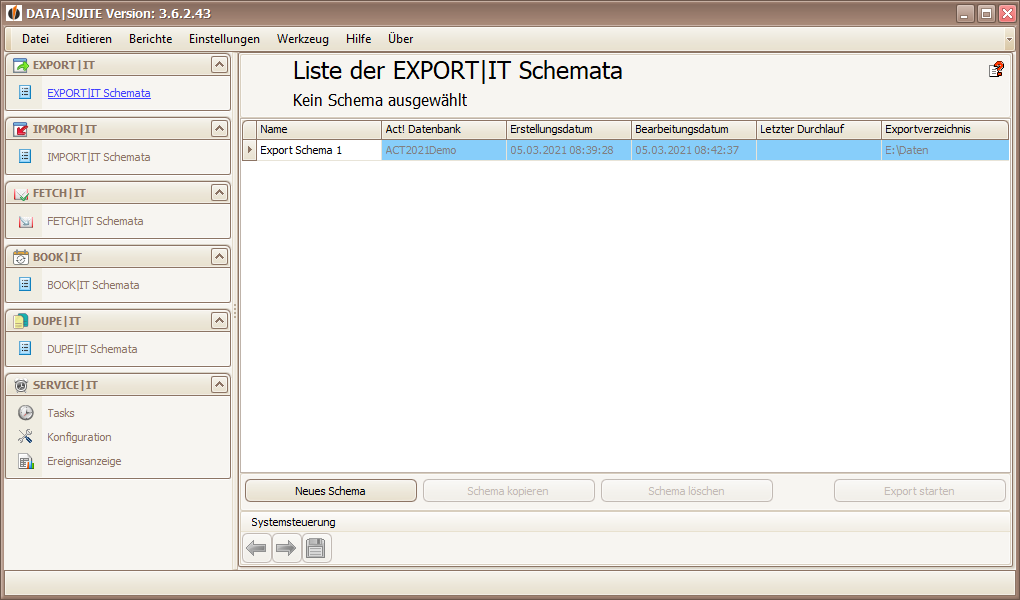Collapse the DUPE|IT panel
Viewport: 1020px width, 600px height.
[219, 320]
